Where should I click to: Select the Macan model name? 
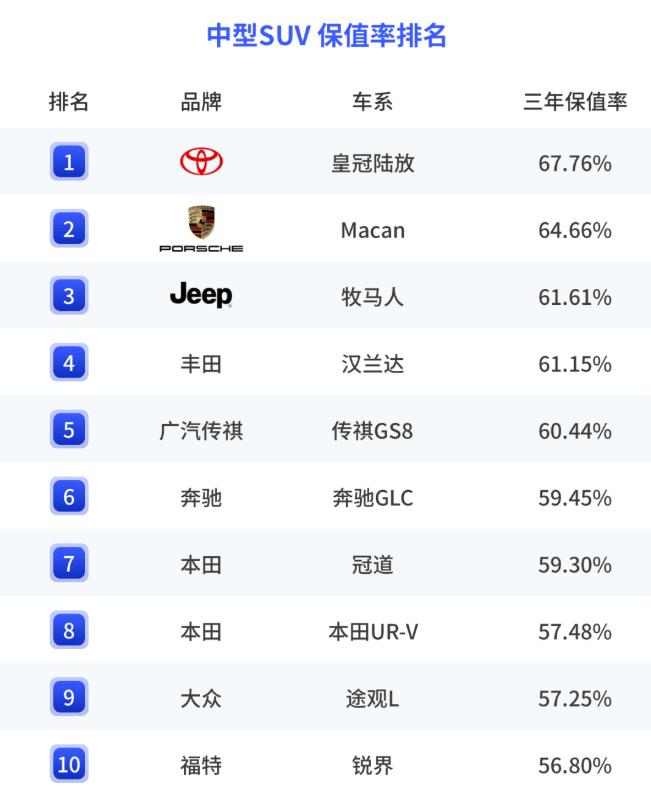(x=372, y=230)
